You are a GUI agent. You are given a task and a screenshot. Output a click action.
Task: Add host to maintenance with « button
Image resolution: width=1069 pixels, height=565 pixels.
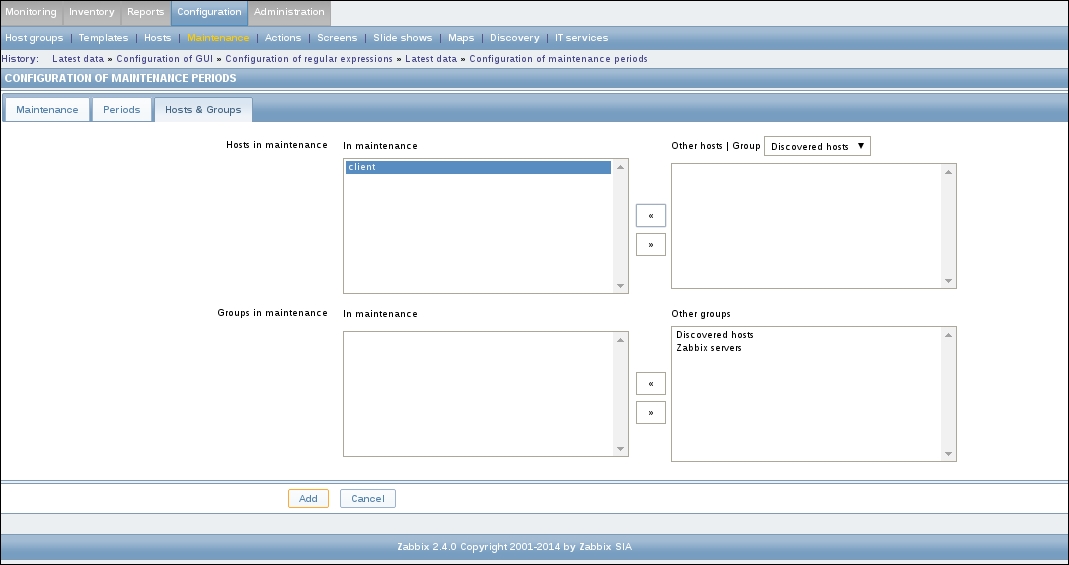[x=650, y=215]
